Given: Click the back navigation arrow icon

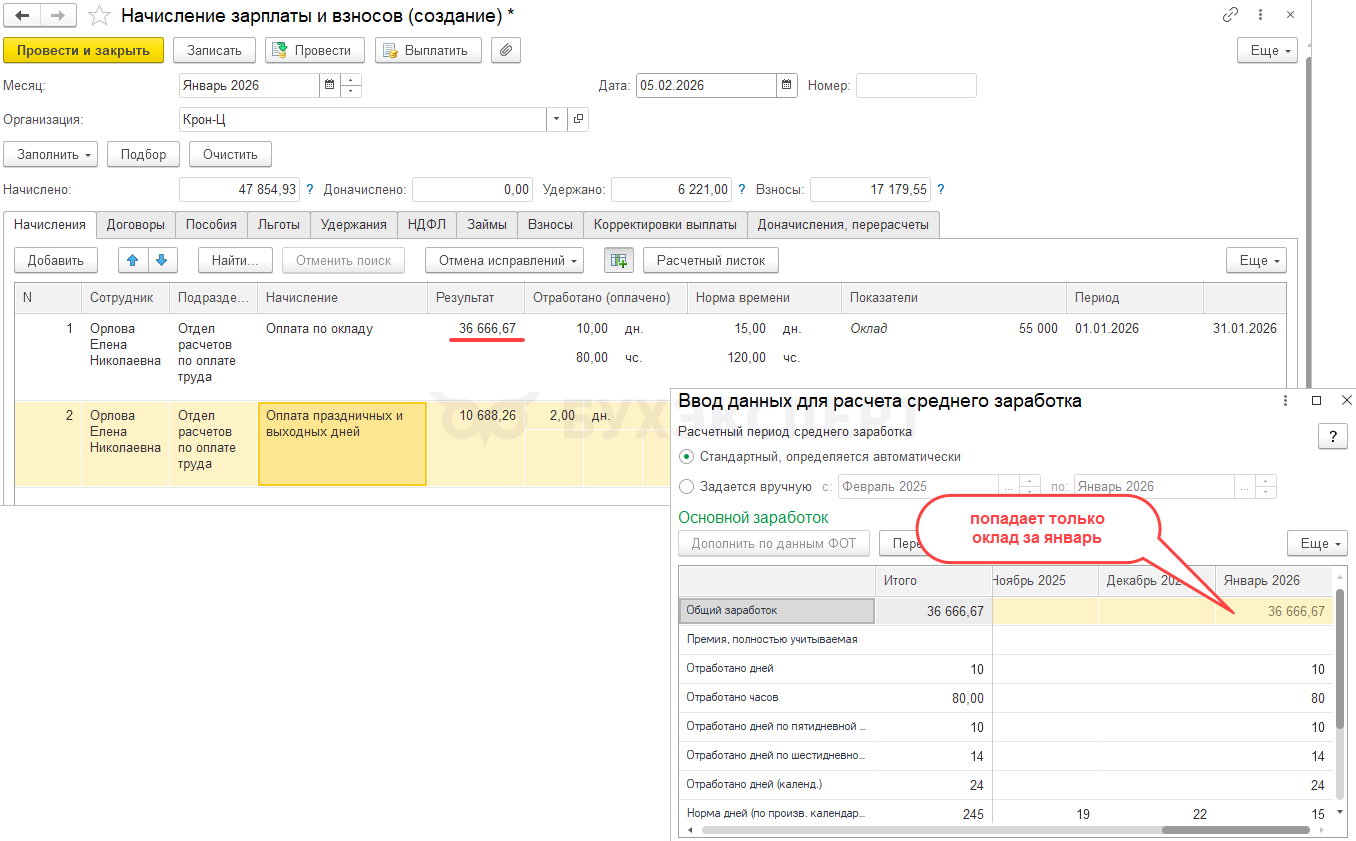Looking at the screenshot, I should [22, 16].
